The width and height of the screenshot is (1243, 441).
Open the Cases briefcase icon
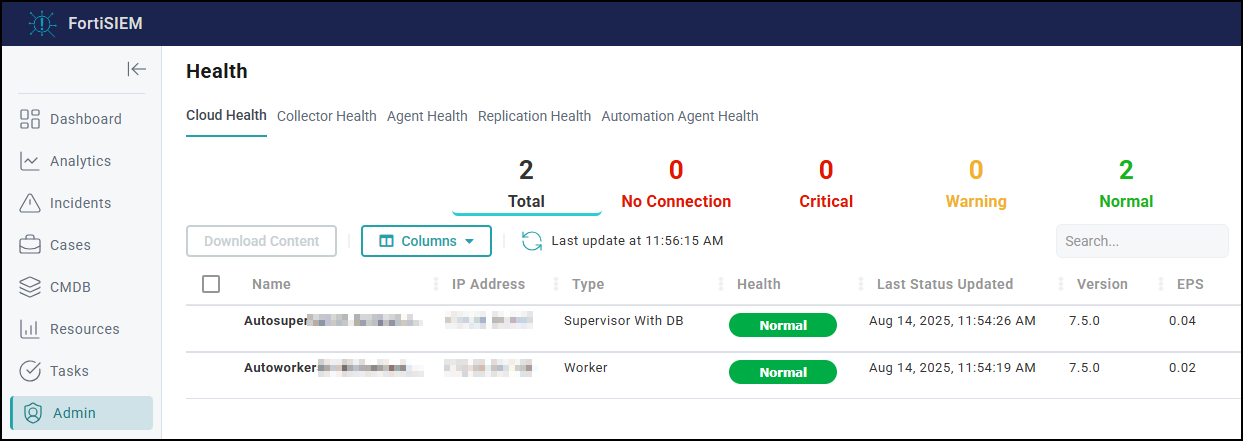30,245
